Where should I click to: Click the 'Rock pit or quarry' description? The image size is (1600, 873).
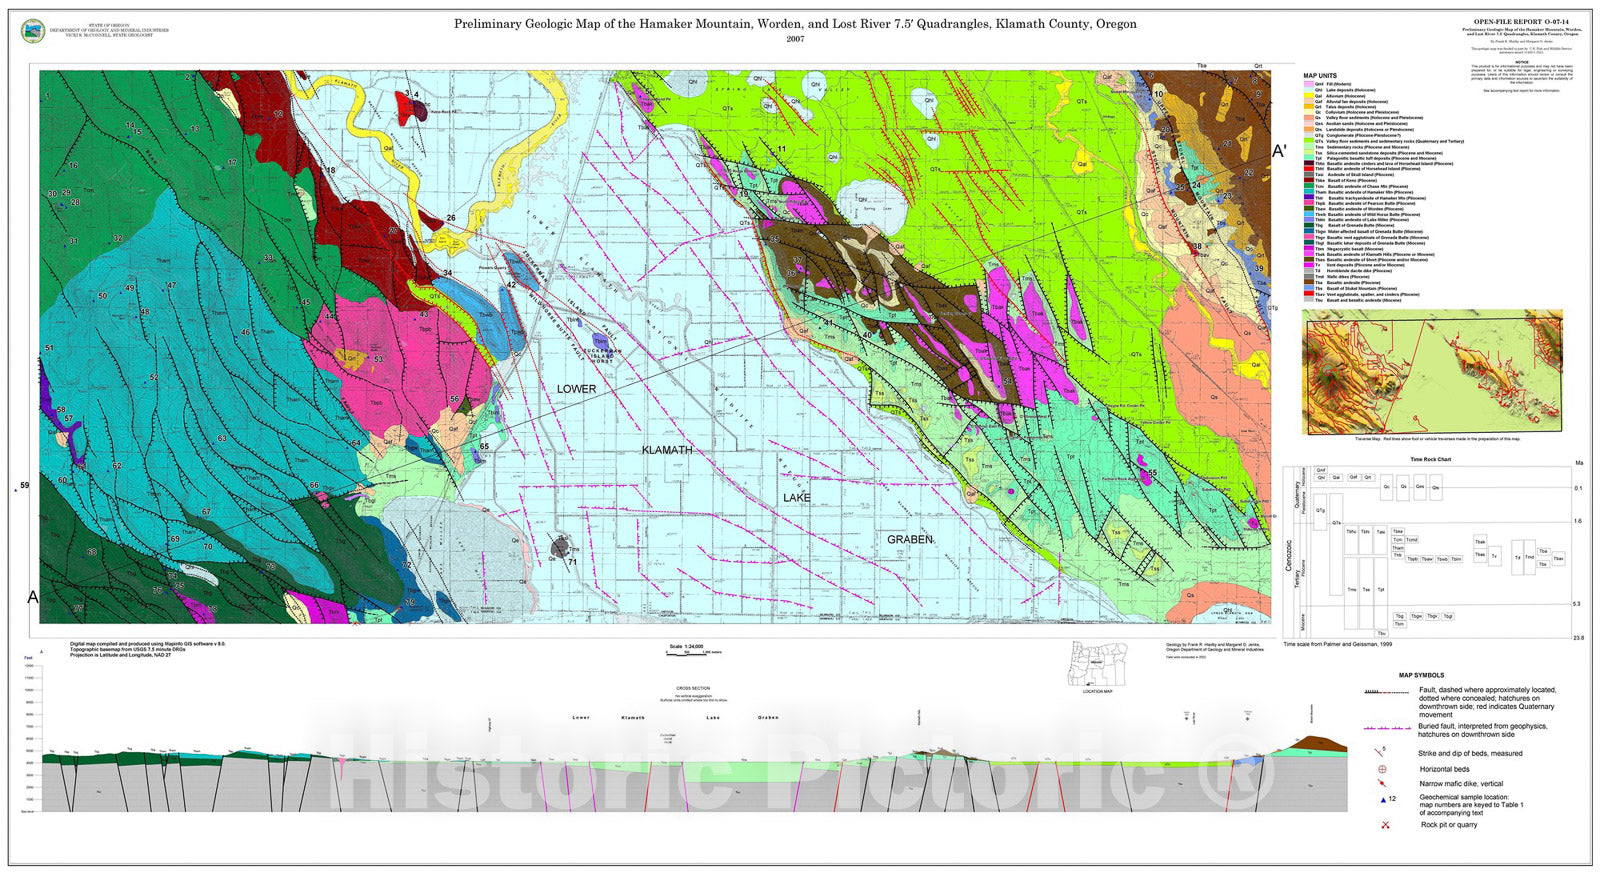tap(1448, 825)
